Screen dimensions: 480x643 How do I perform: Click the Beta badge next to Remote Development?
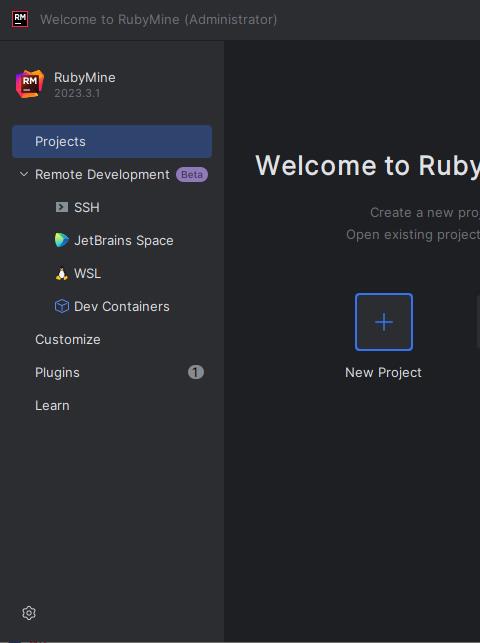(x=192, y=175)
